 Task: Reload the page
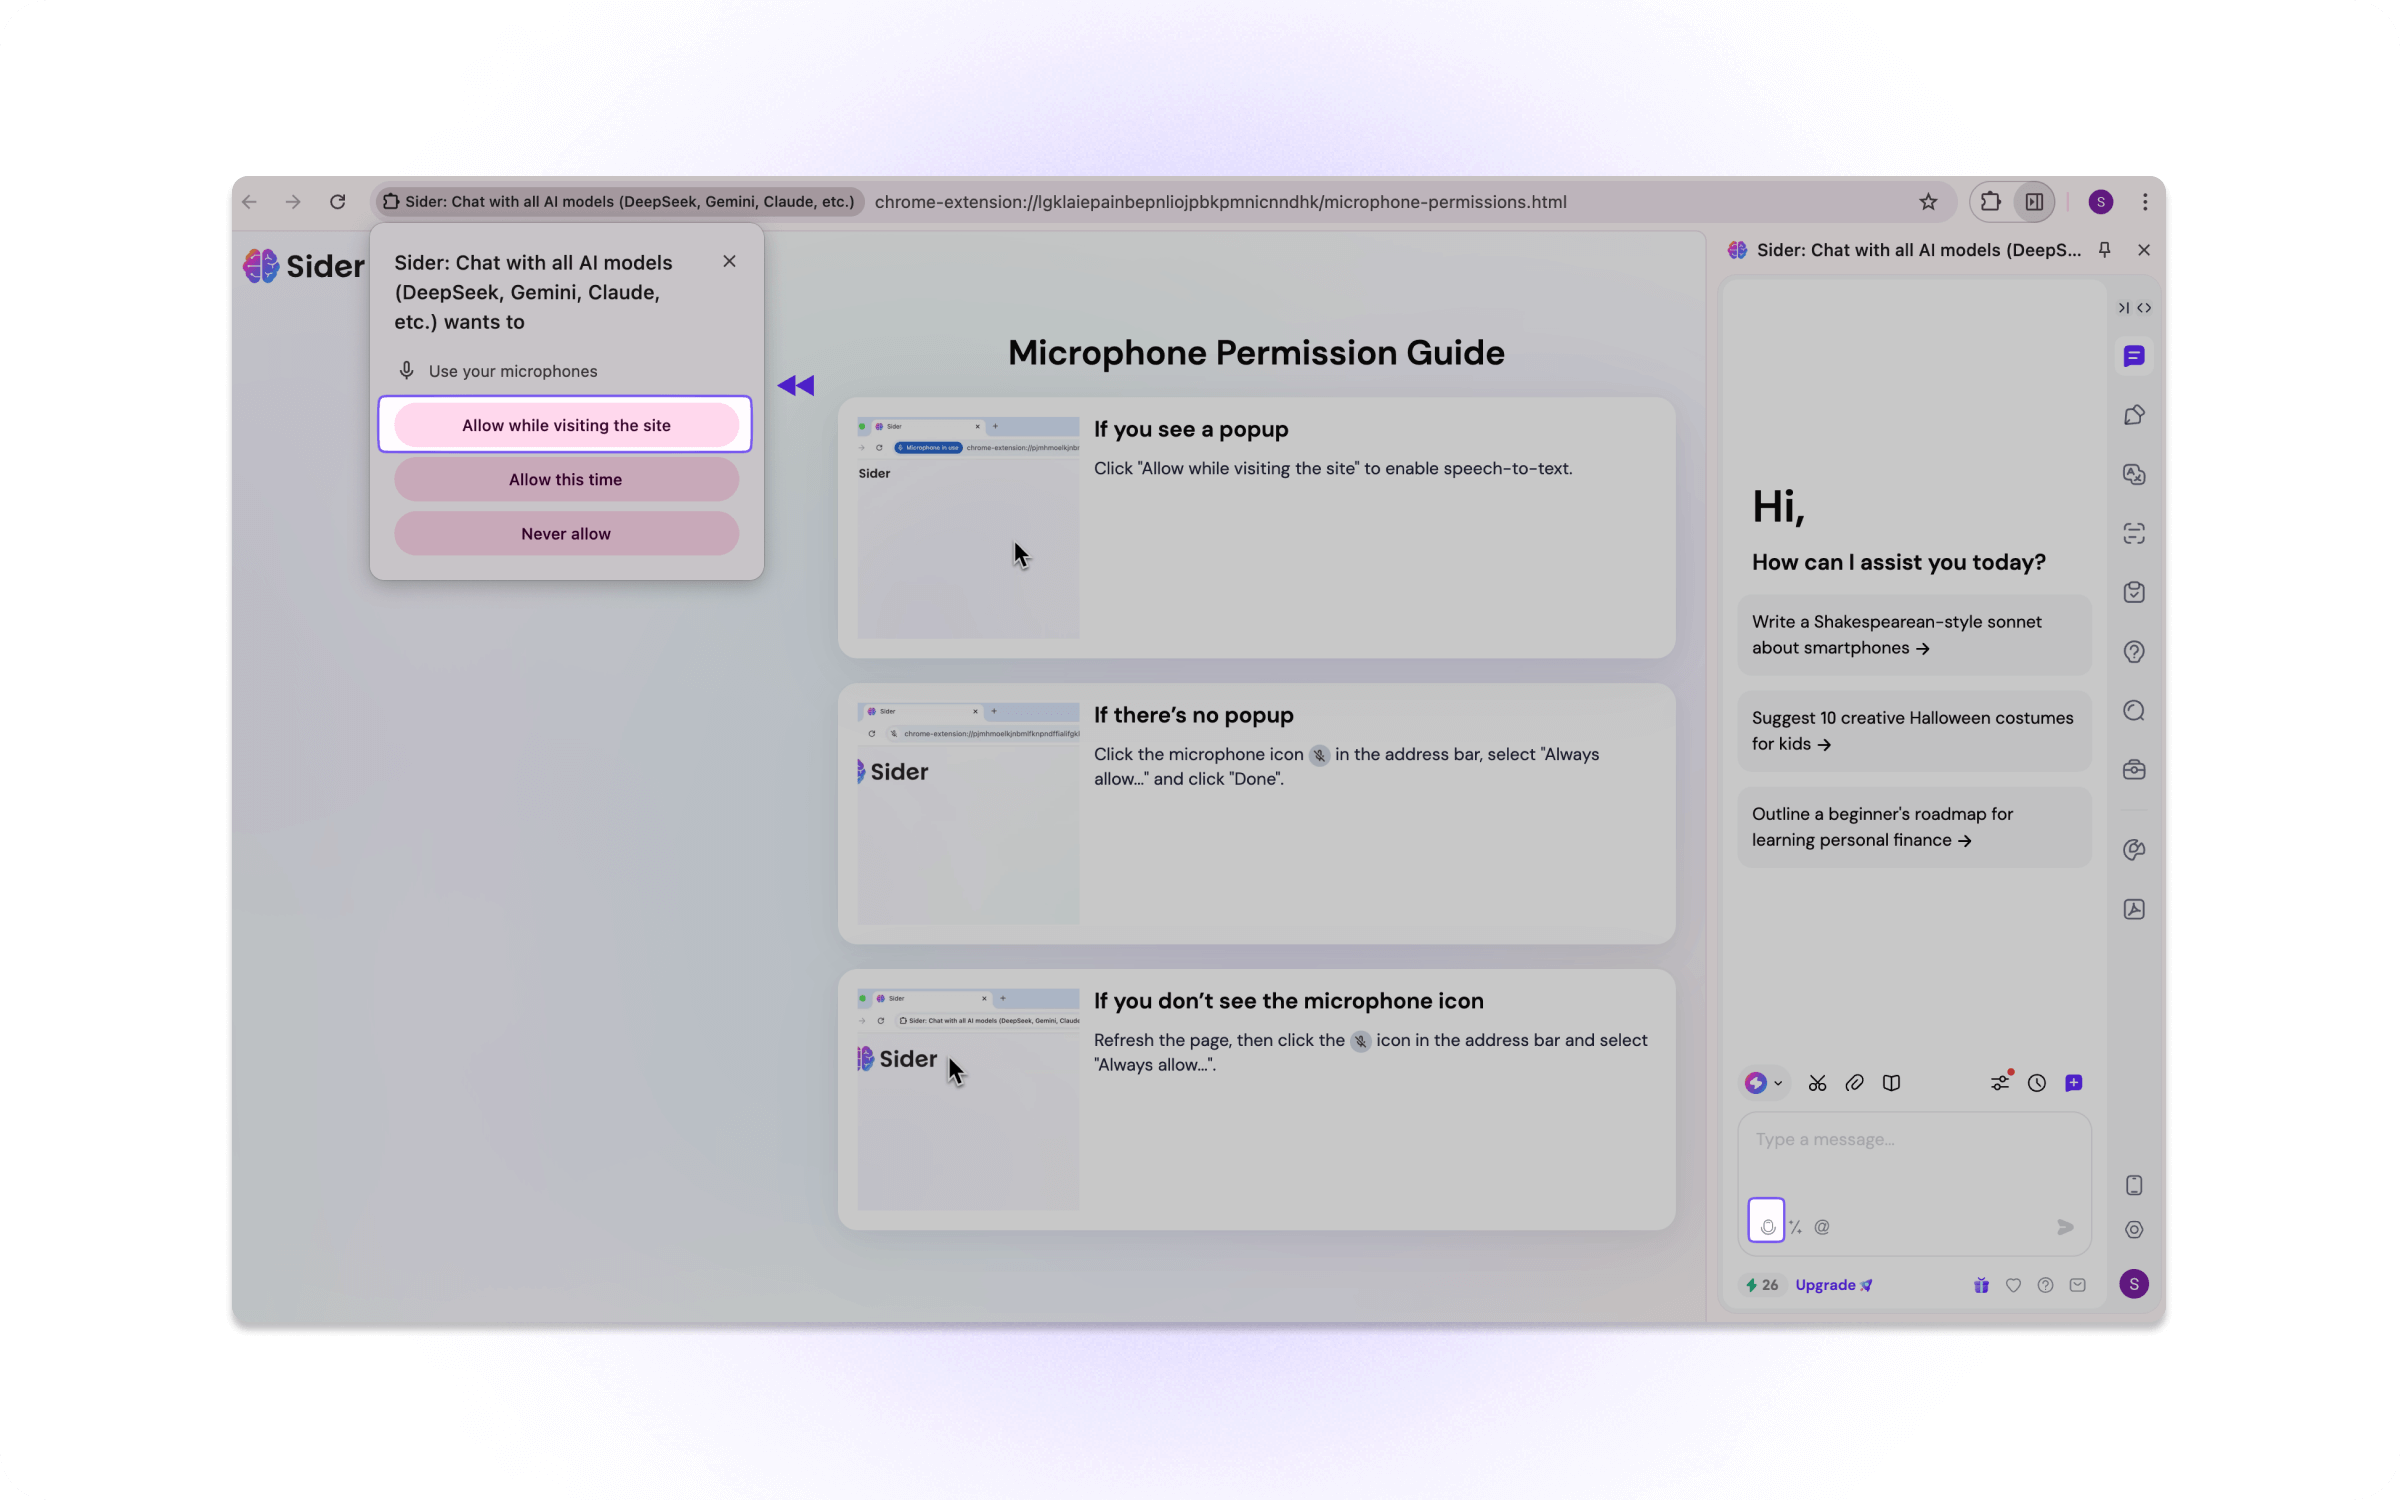(338, 202)
